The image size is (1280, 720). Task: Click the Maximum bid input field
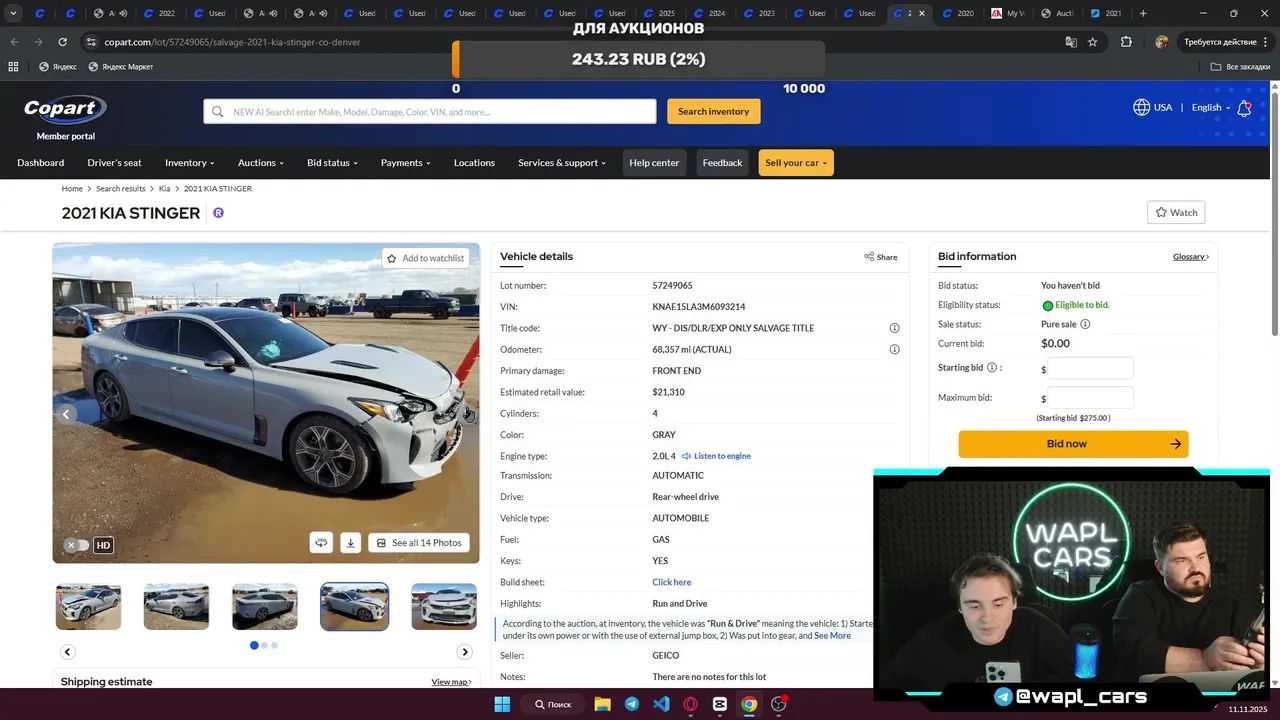click(1090, 397)
